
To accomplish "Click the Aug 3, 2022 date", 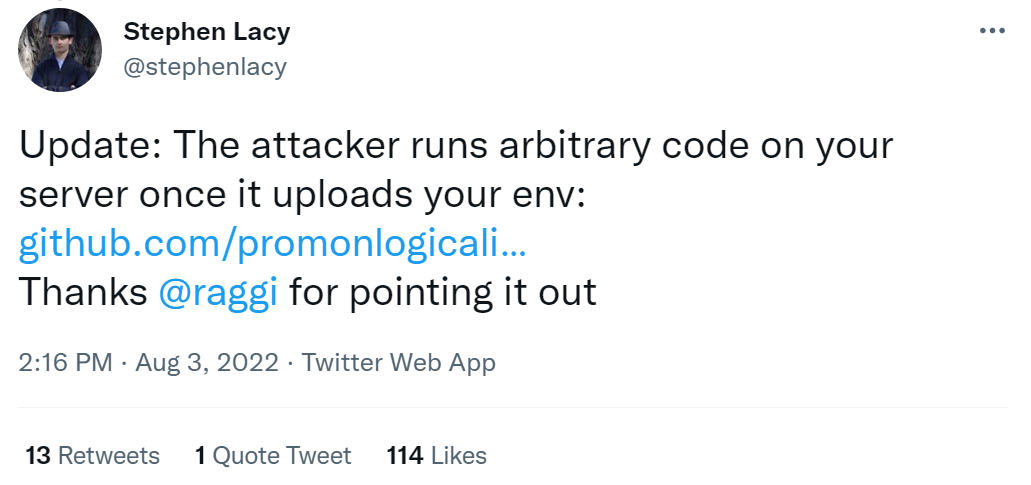I will point(205,362).
